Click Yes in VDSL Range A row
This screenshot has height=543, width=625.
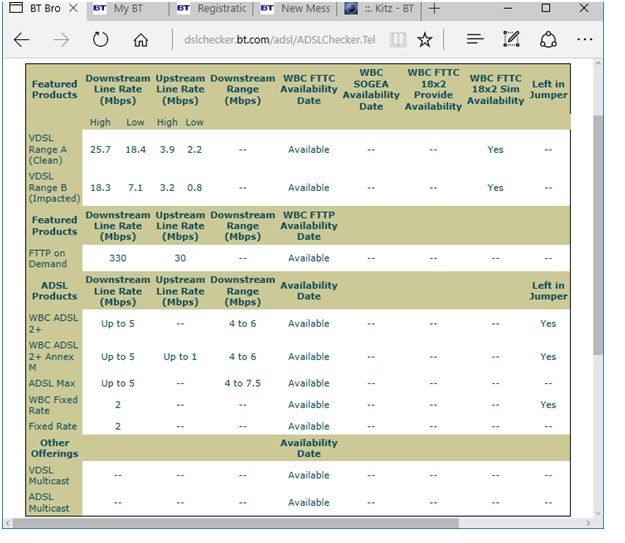pyautogui.click(x=495, y=150)
